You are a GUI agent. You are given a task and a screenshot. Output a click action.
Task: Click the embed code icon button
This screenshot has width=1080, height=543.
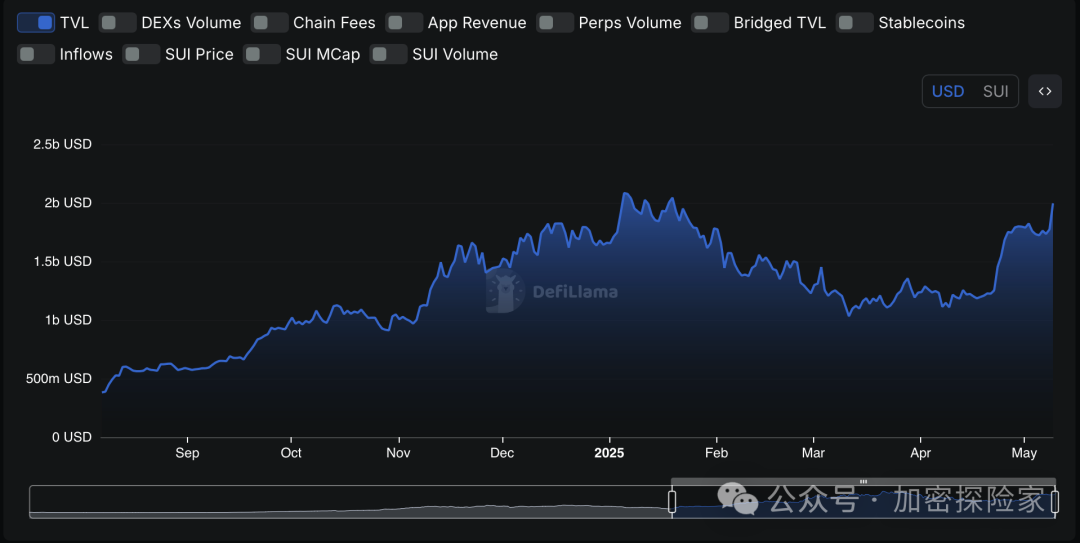[x=1045, y=91]
